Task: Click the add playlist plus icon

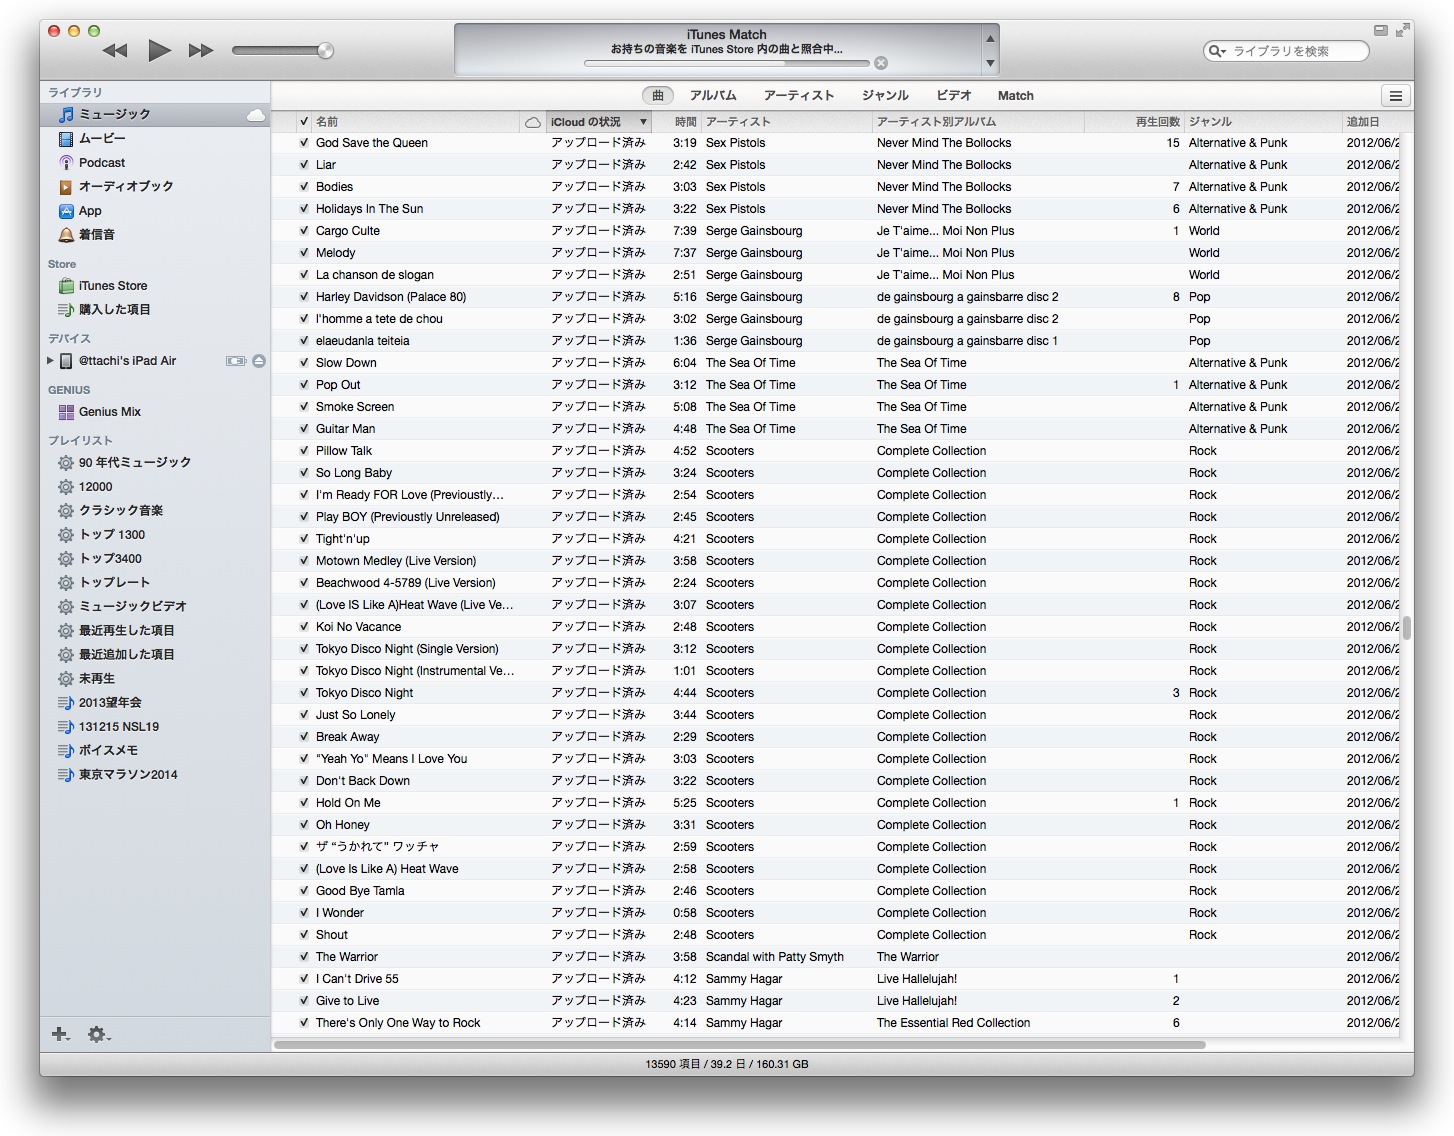Action: 60,1034
